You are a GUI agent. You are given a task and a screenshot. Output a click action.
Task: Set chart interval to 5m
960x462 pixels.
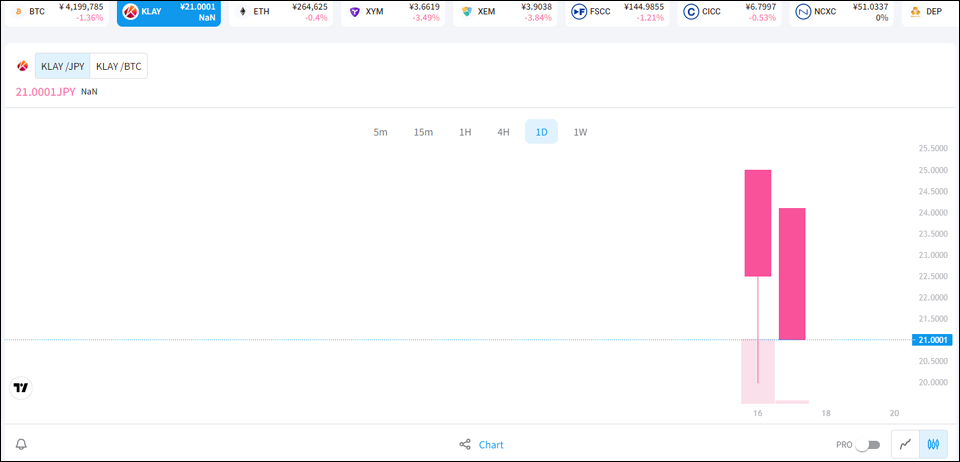(380, 132)
